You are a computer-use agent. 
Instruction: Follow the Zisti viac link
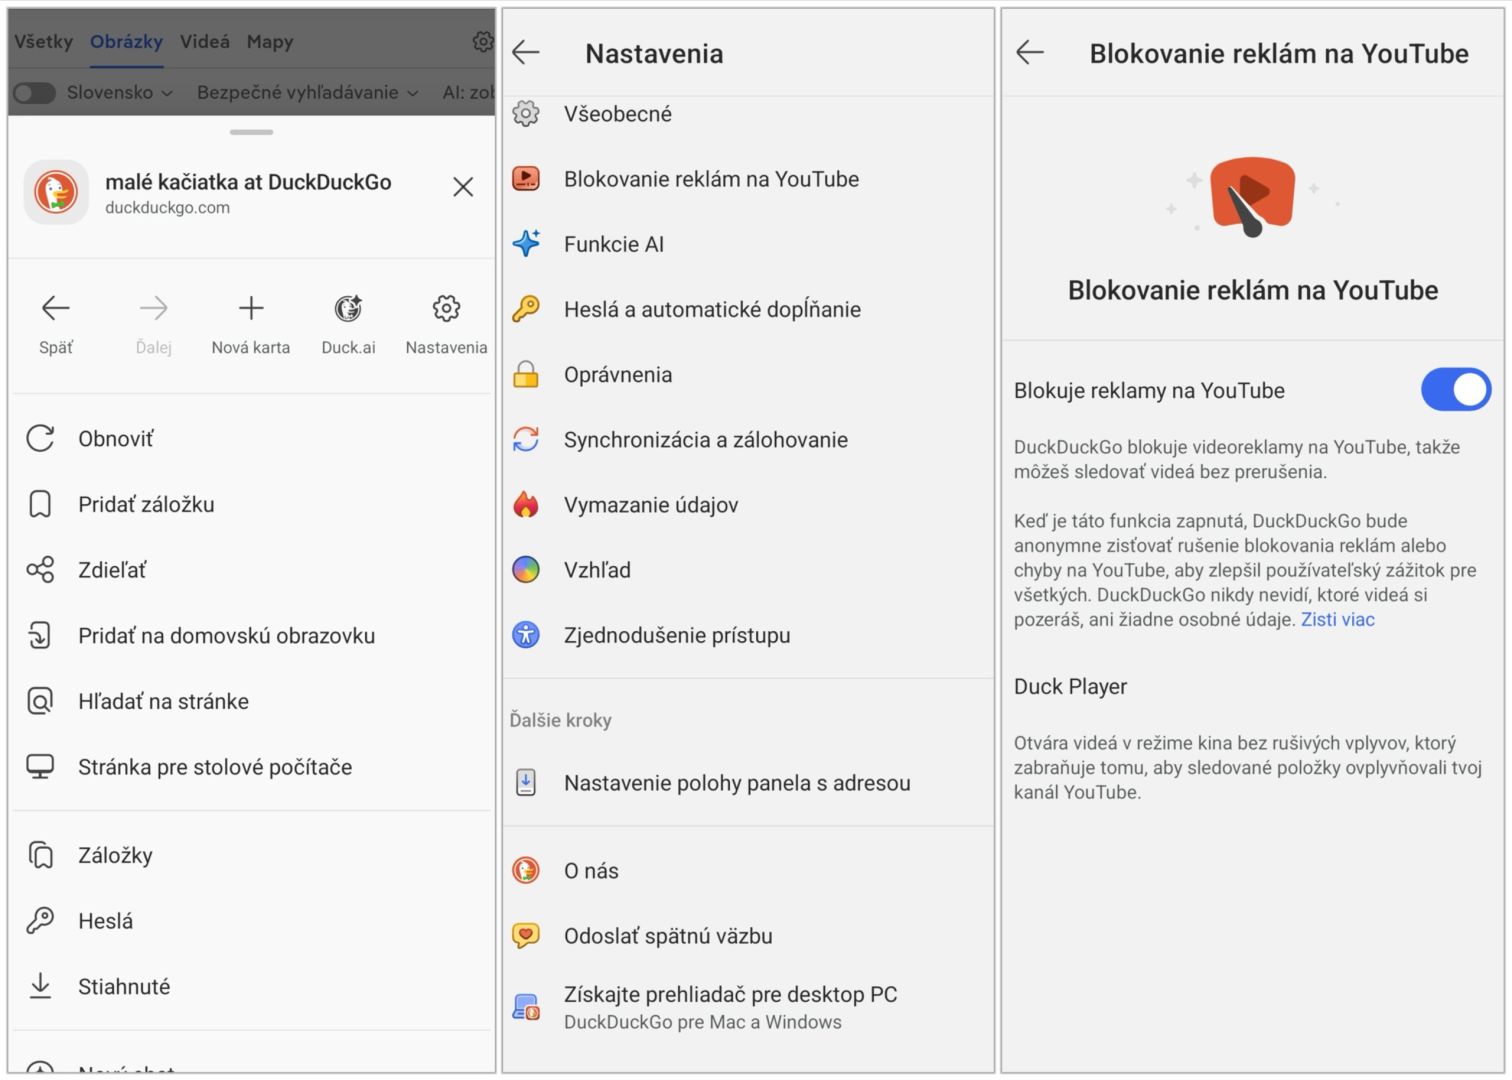[1337, 620]
